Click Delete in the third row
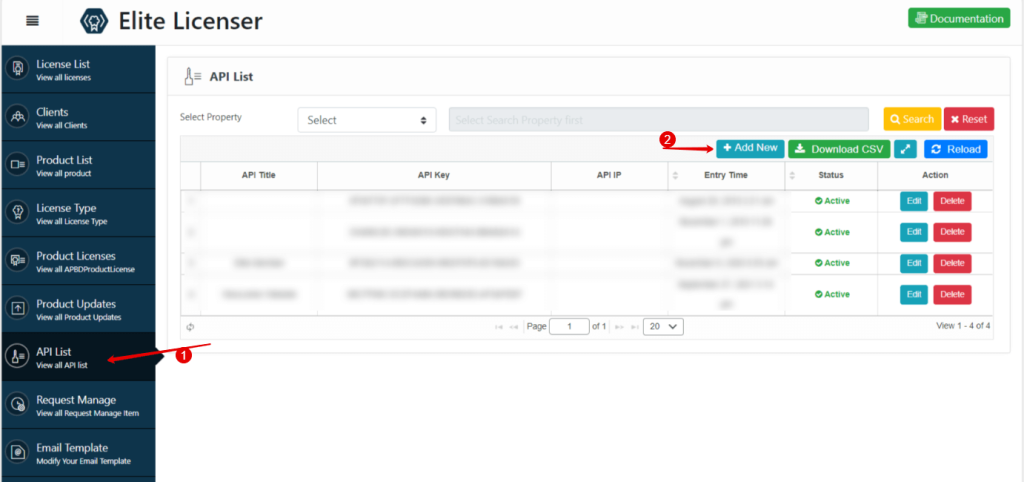 pyautogui.click(x=952, y=263)
